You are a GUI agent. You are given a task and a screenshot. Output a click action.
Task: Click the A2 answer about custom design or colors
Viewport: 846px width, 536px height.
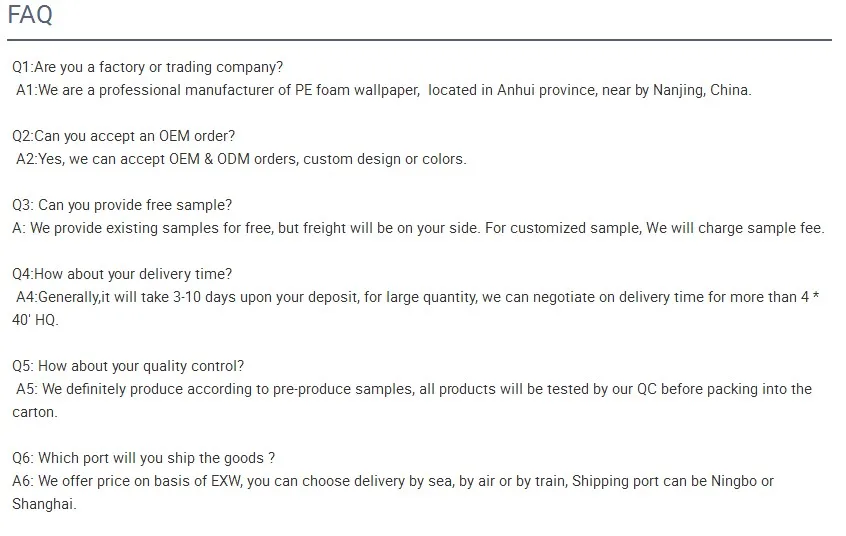coord(241,159)
